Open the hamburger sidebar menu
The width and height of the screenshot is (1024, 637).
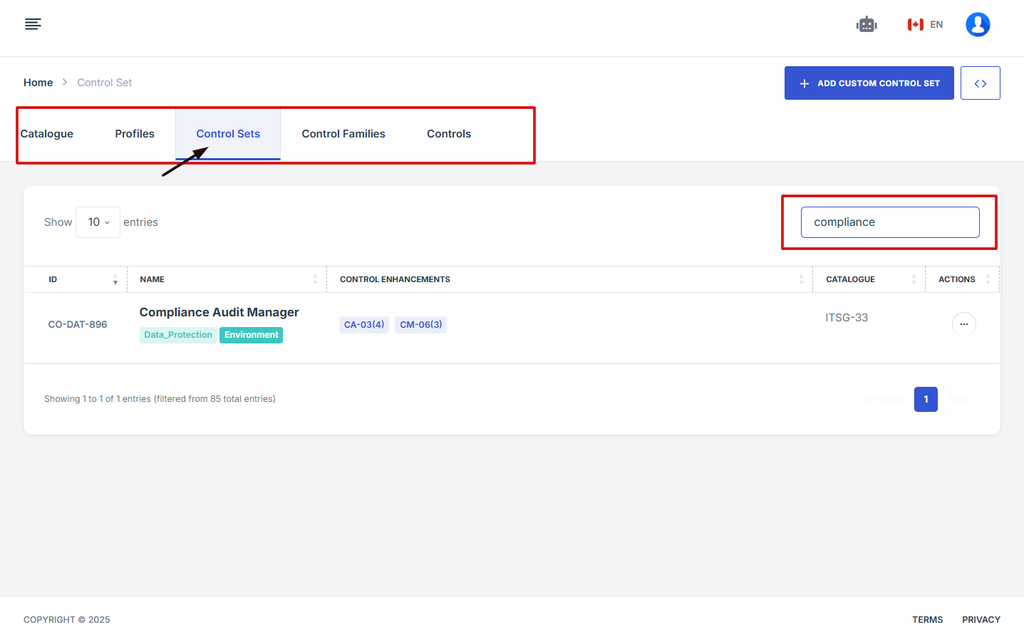(x=33, y=24)
